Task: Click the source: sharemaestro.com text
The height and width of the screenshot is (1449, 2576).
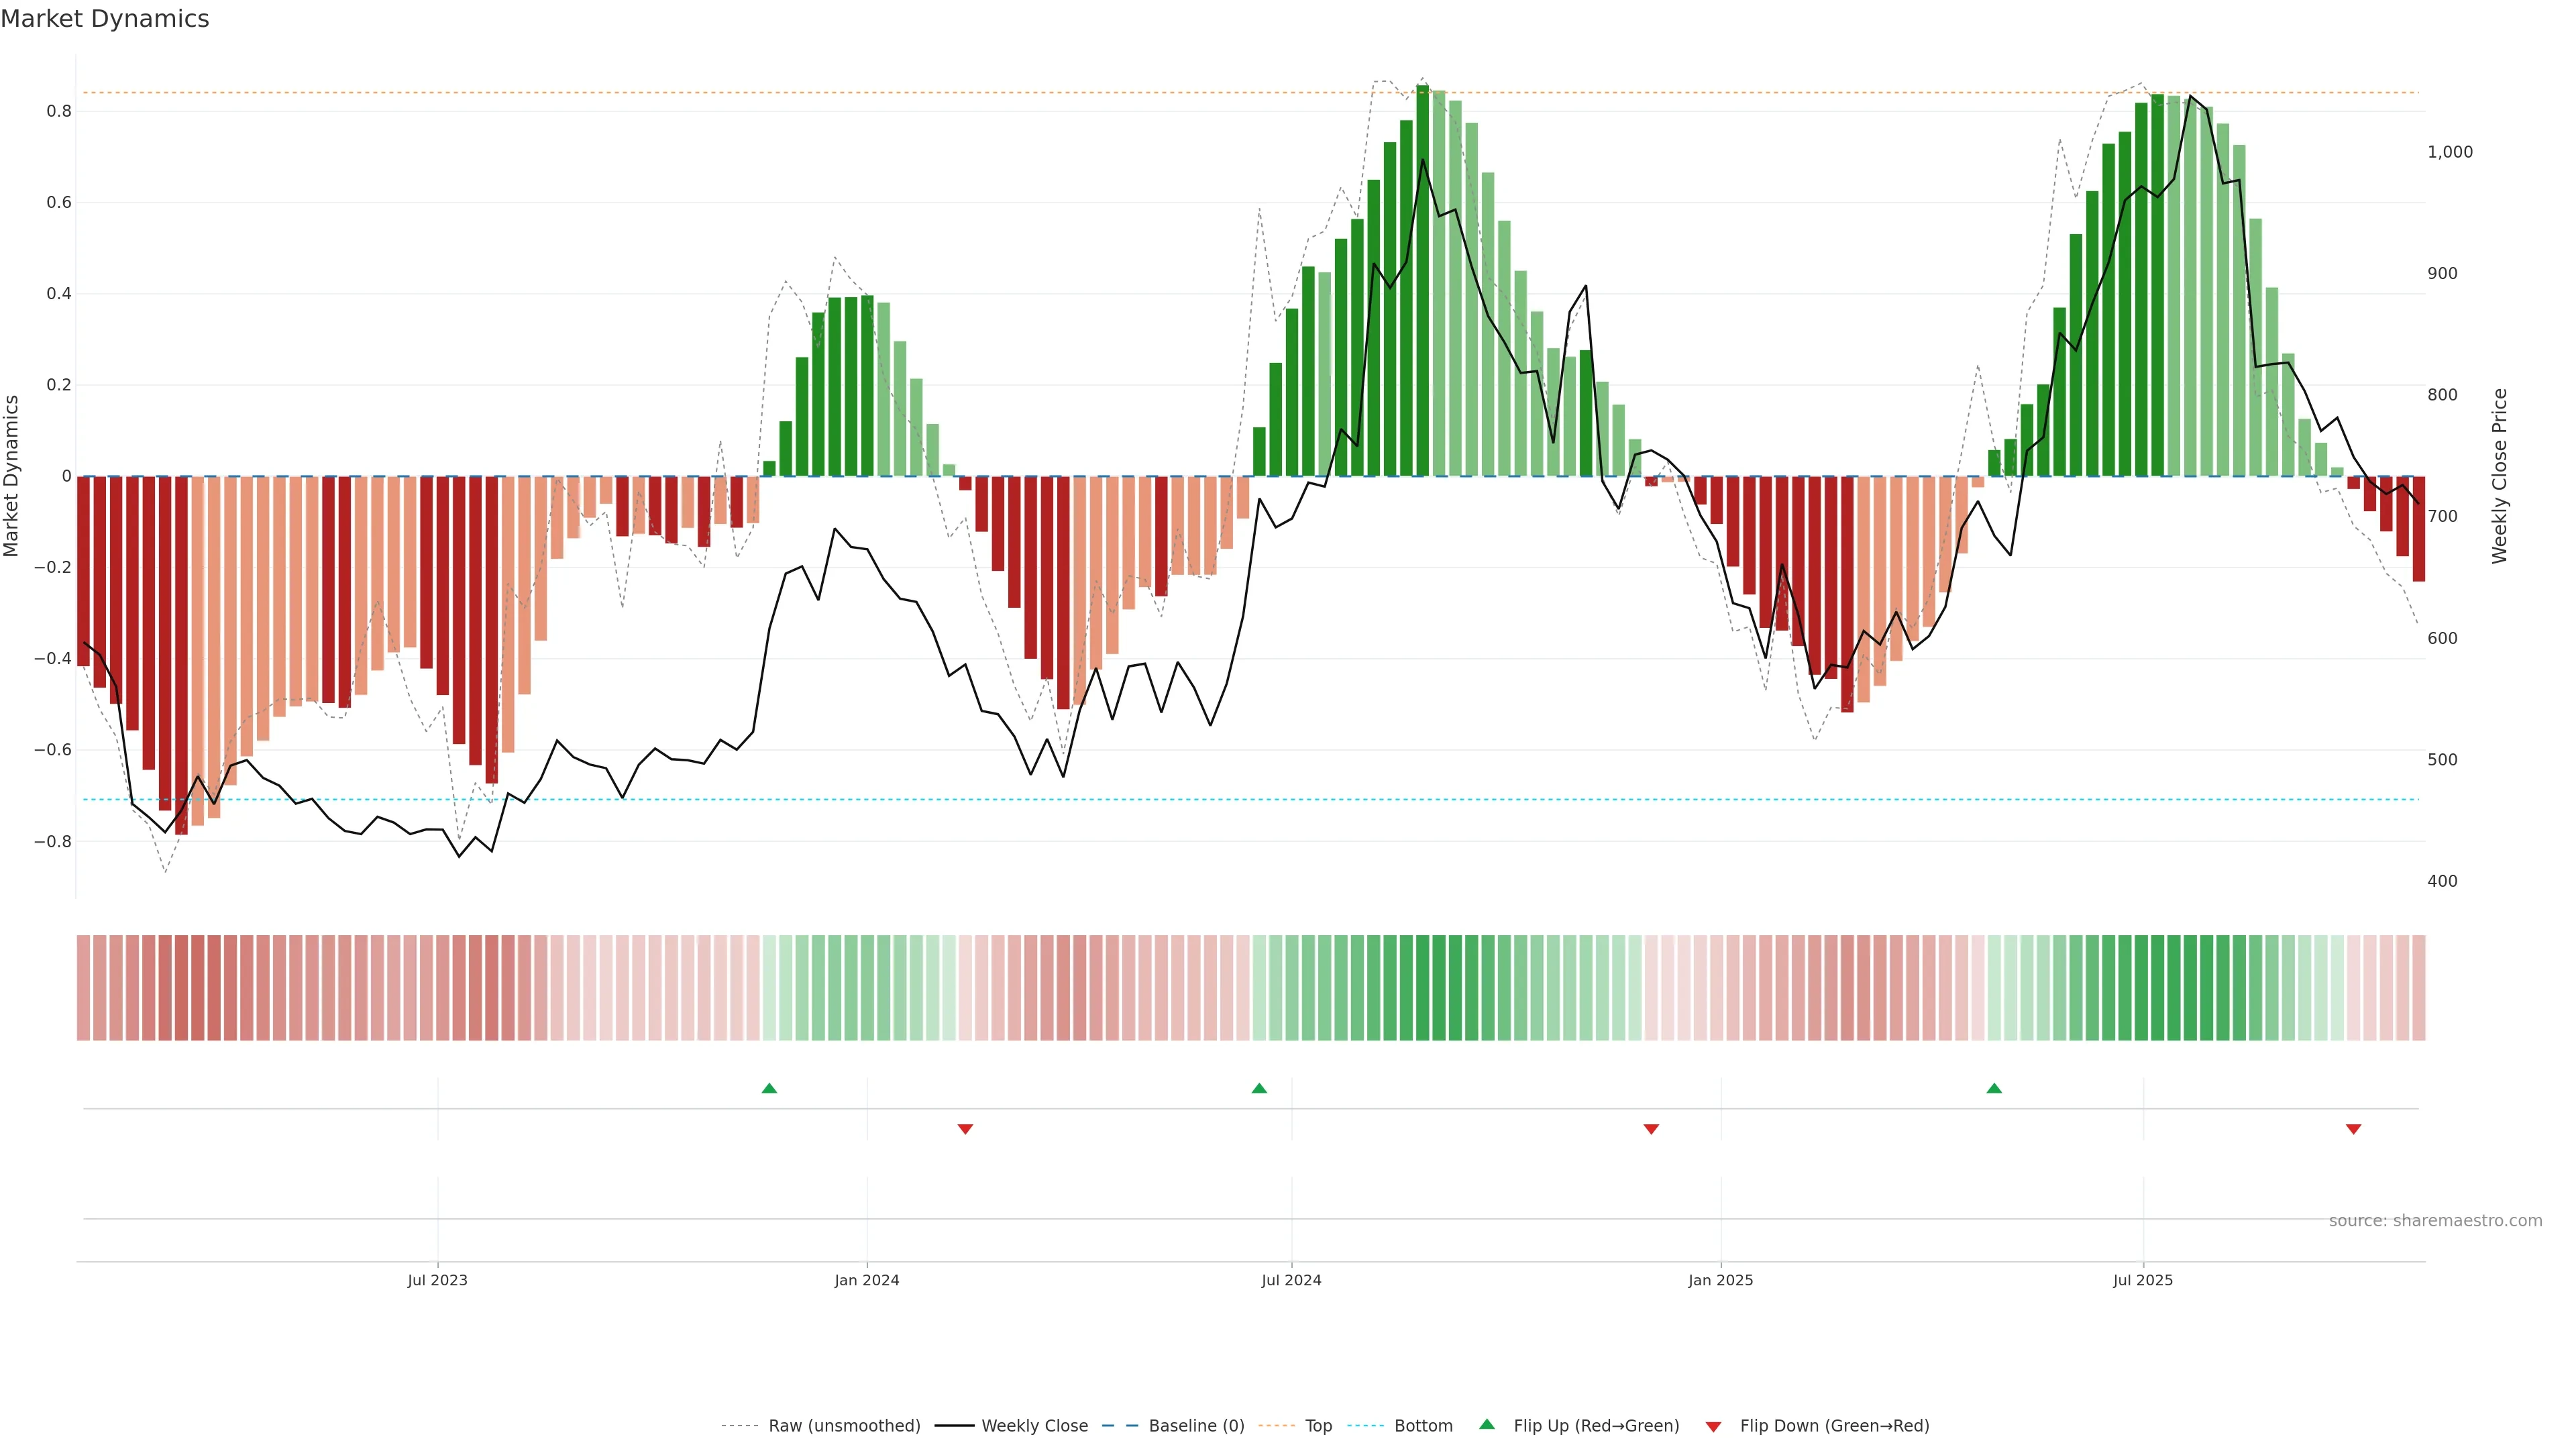Action: [2435, 1220]
